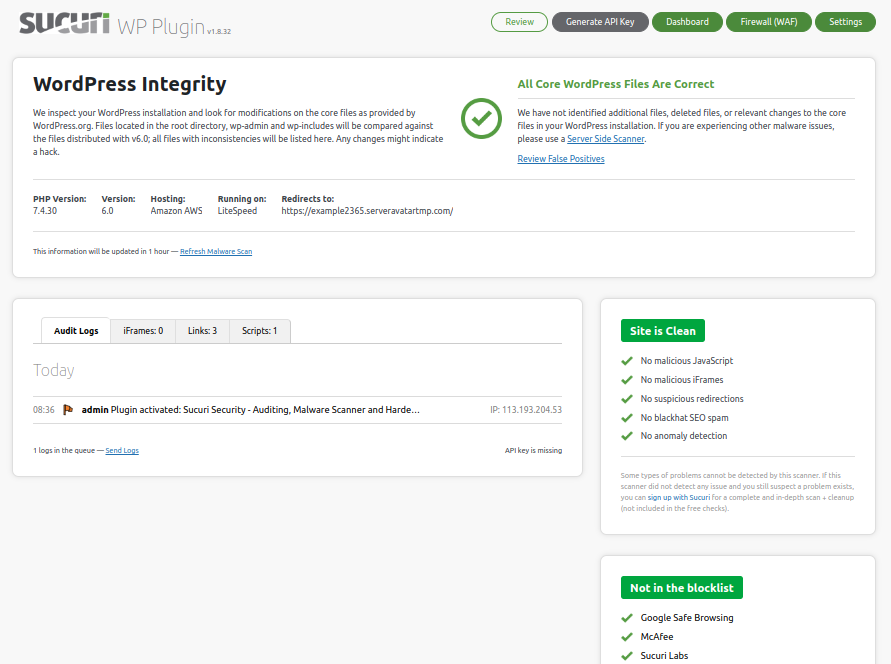Viewport: 891px width, 664px height.
Task: Click the Google Safe Browsing text
Action: pos(687,618)
